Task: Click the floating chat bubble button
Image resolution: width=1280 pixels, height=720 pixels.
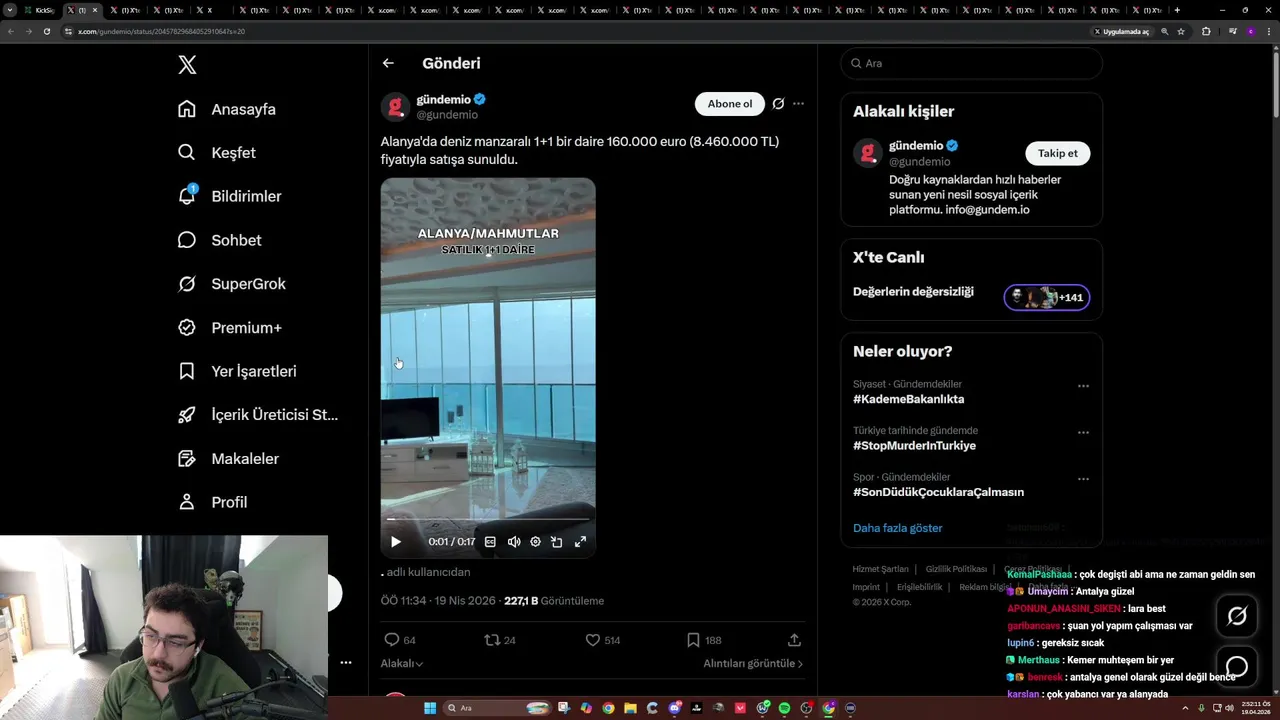Action: [x=1237, y=667]
